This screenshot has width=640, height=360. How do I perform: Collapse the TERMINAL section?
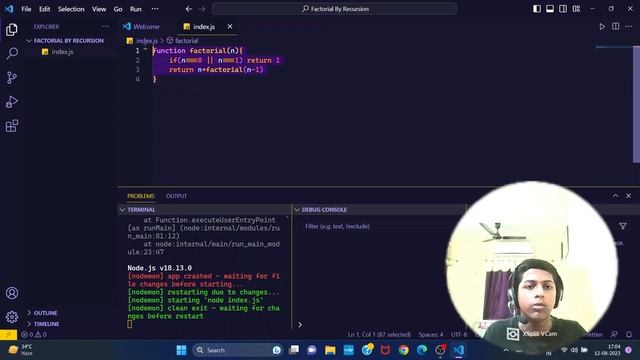141,209
